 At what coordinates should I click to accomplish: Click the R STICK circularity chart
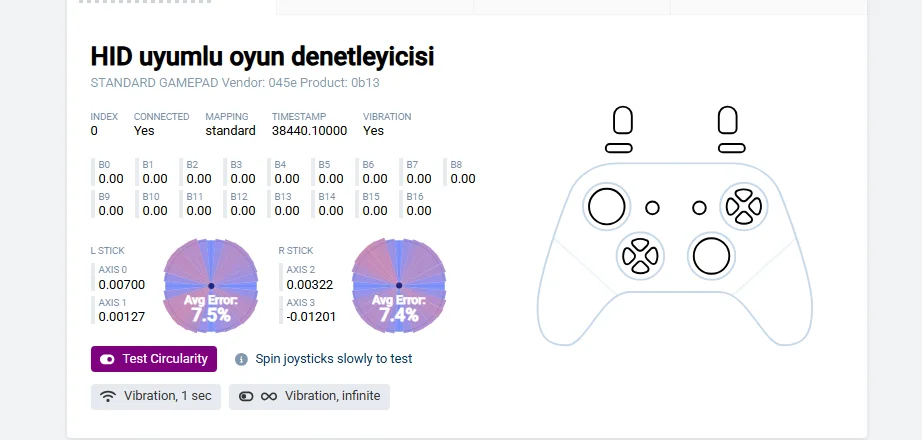point(399,286)
